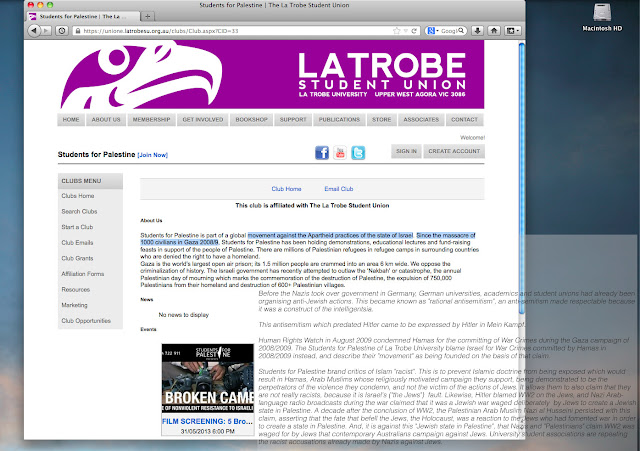This screenshot has height=451, width=640.
Task: Click the SIGN IN button
Action: click(x=406, y=151)
